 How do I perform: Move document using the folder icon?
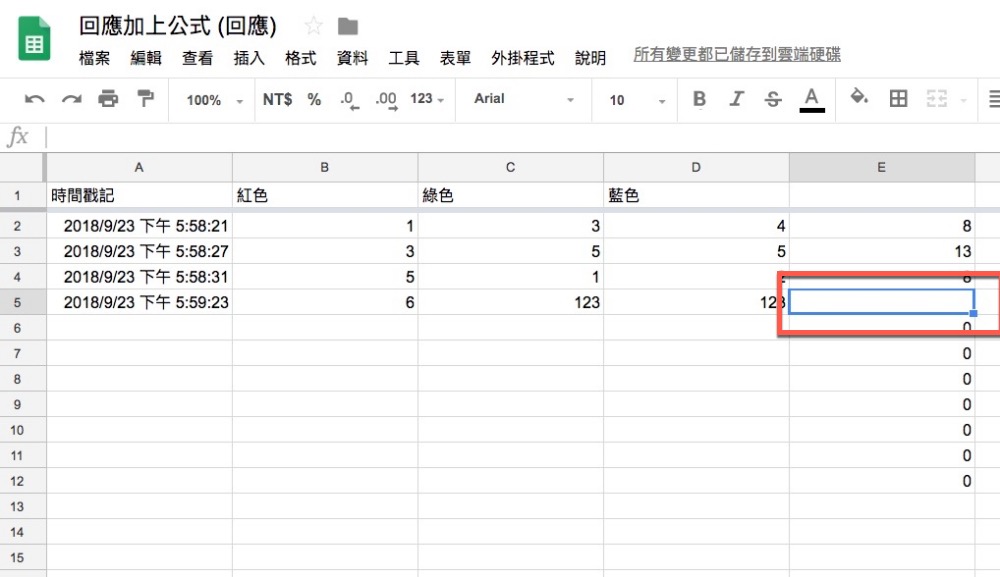tap(348, 27)
